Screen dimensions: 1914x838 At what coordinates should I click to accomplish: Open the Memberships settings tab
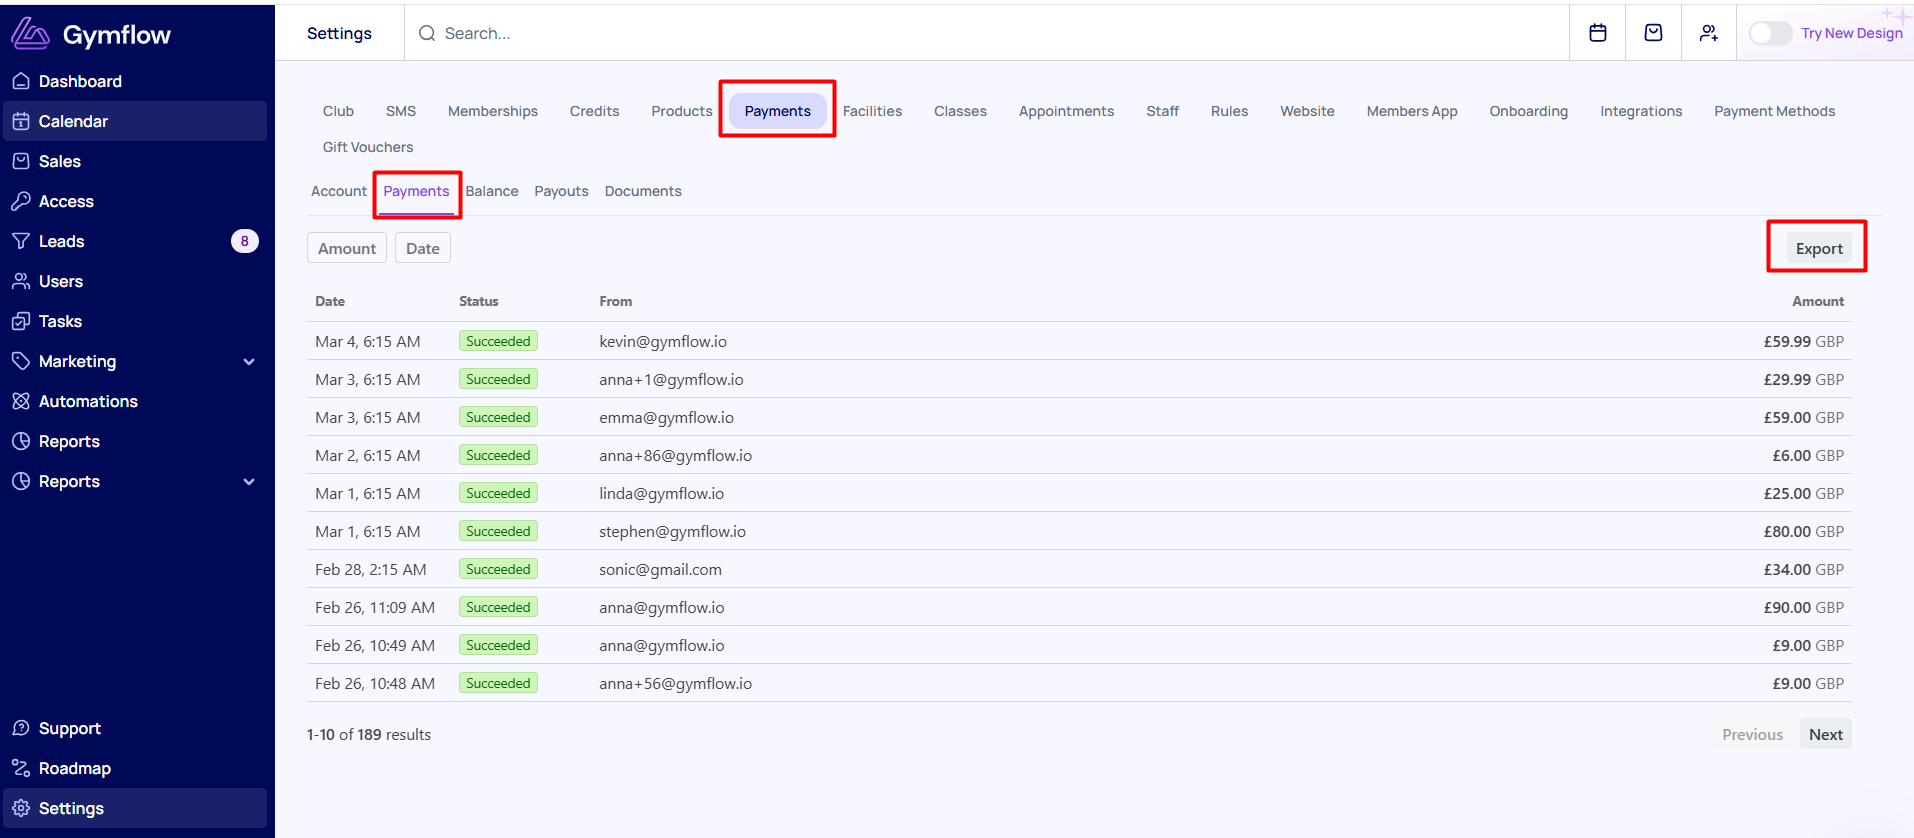click(x=493, y=111)
